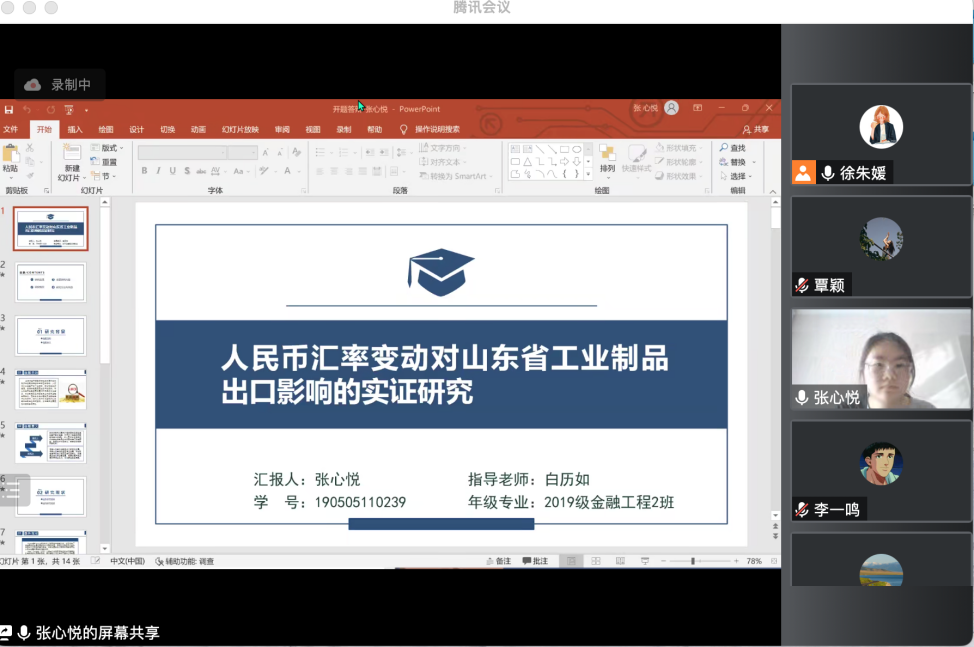Click the Share (共享) button
The height and width of the screenshot is (647, 974).
point(756,129)
